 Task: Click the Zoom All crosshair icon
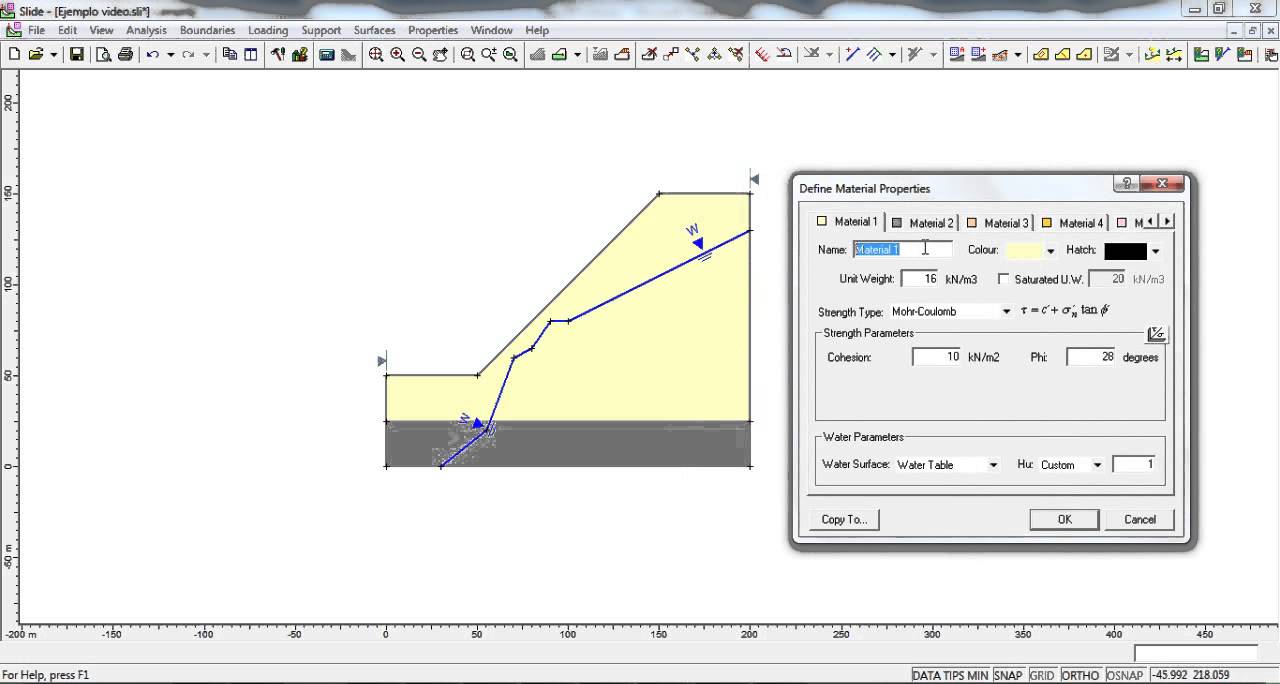click(376, 55)
